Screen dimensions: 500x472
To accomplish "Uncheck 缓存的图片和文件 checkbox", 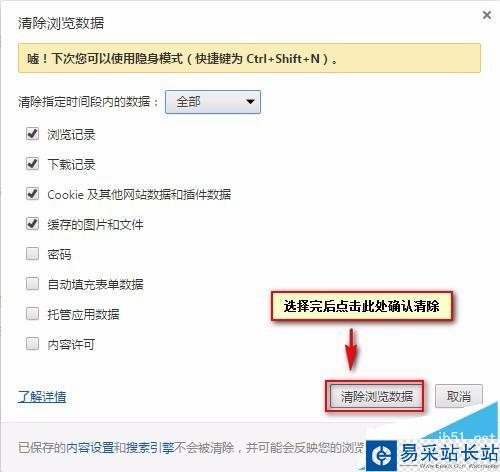I will [32, 224].
